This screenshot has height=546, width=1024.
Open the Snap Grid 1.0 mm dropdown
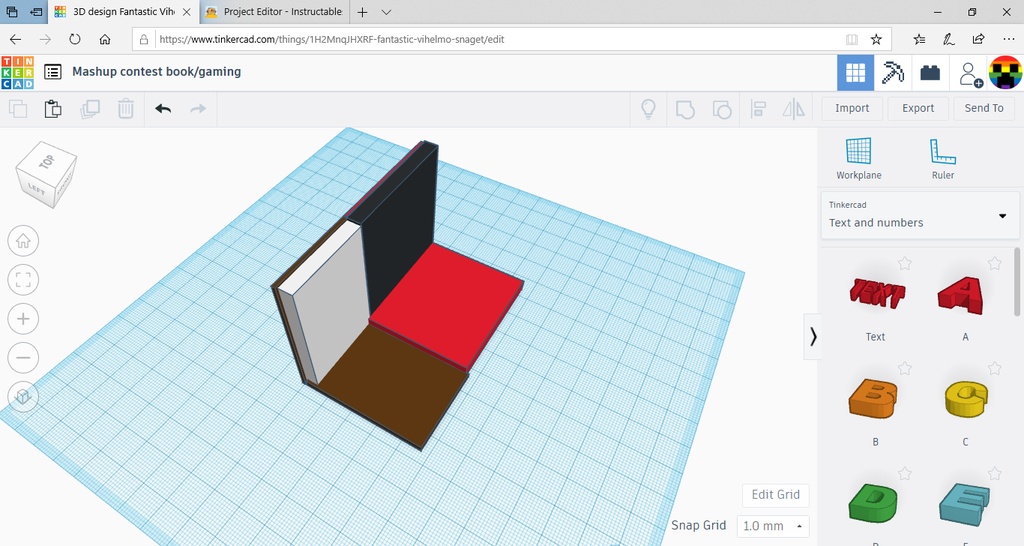point(773,526)
